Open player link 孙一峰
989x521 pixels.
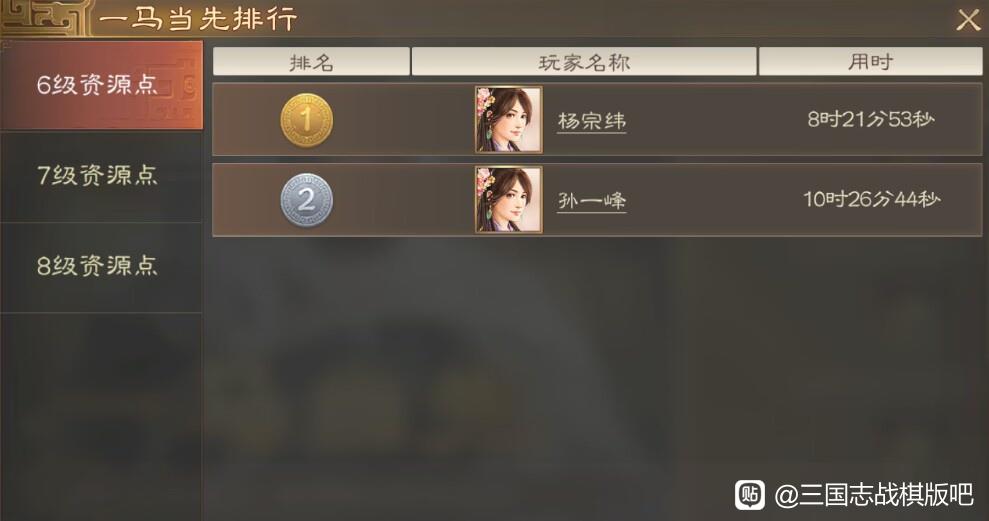coord(592,201)
